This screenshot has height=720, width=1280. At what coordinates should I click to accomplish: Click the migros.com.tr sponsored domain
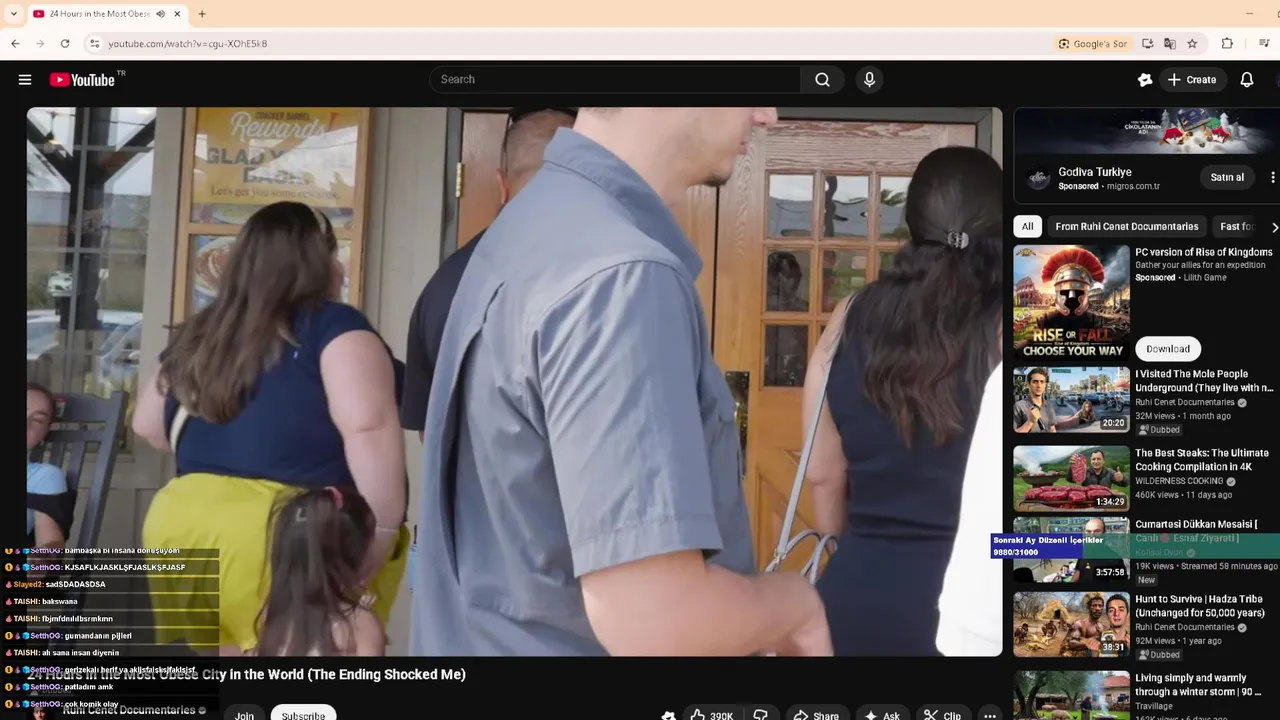tap(1133, 186)
